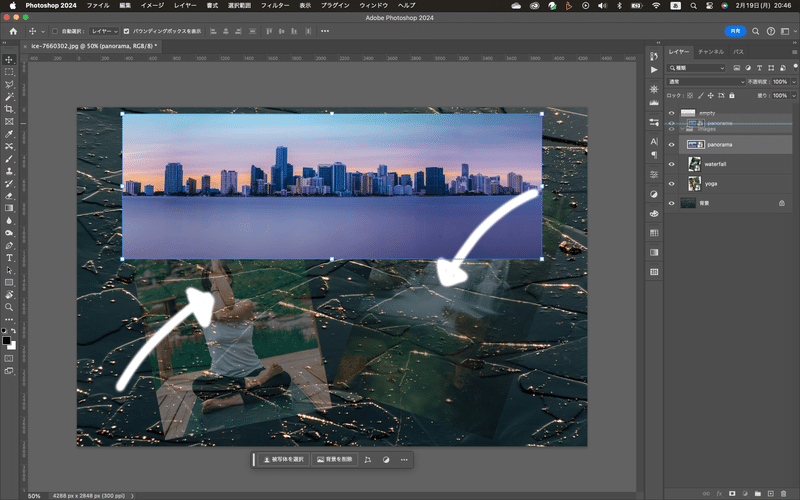
Task: Toggle Quick Mask mode icon
Action: (9, 359)
